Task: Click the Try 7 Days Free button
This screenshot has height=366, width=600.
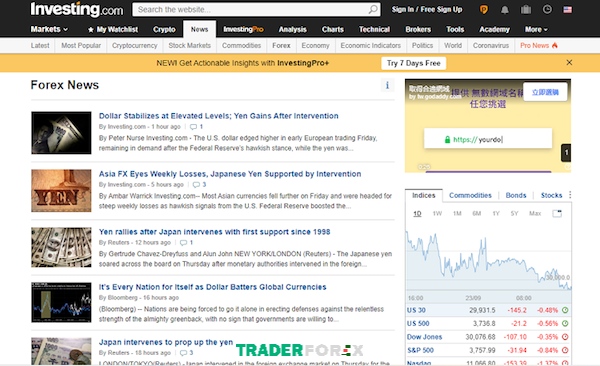Action: (414, 63)
